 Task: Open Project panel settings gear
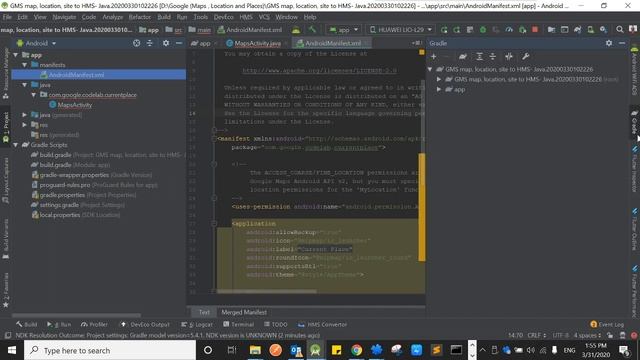point(166,43)
